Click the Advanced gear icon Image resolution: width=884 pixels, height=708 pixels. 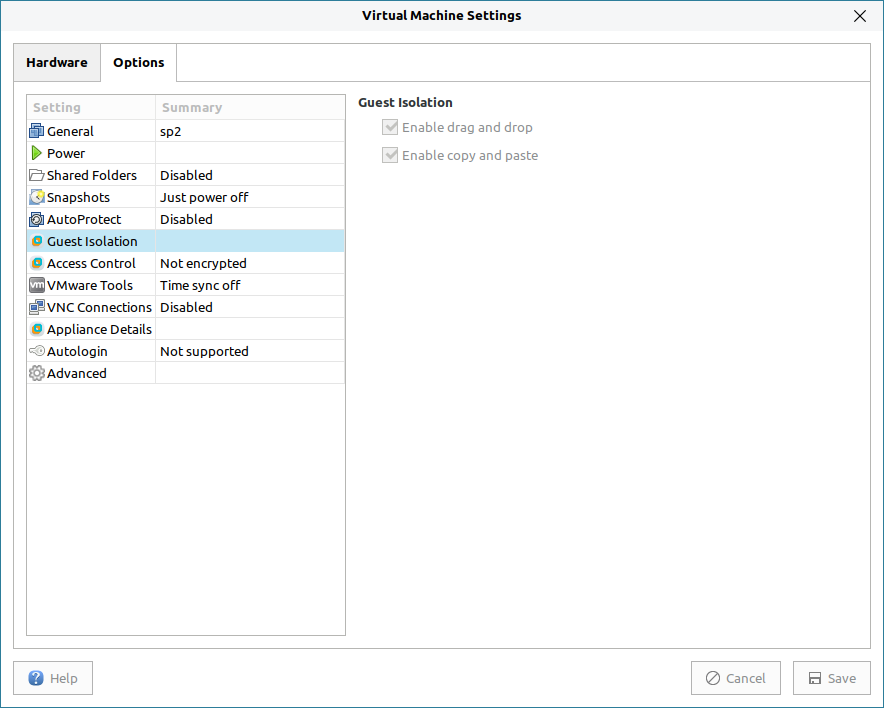pyautogui.click(x=37, y=373)
